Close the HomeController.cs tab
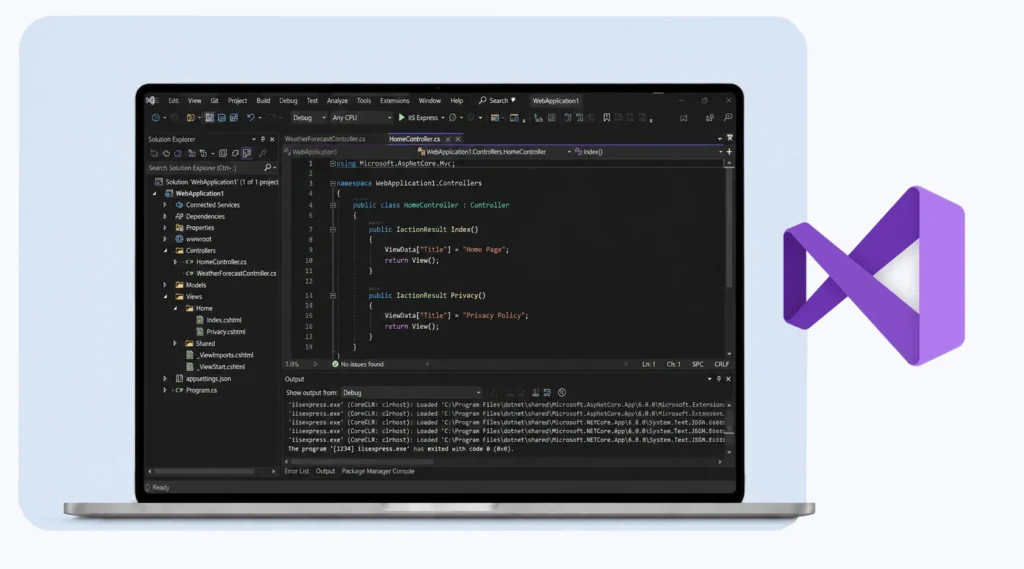1024x569 pixels. pos(458,139)
